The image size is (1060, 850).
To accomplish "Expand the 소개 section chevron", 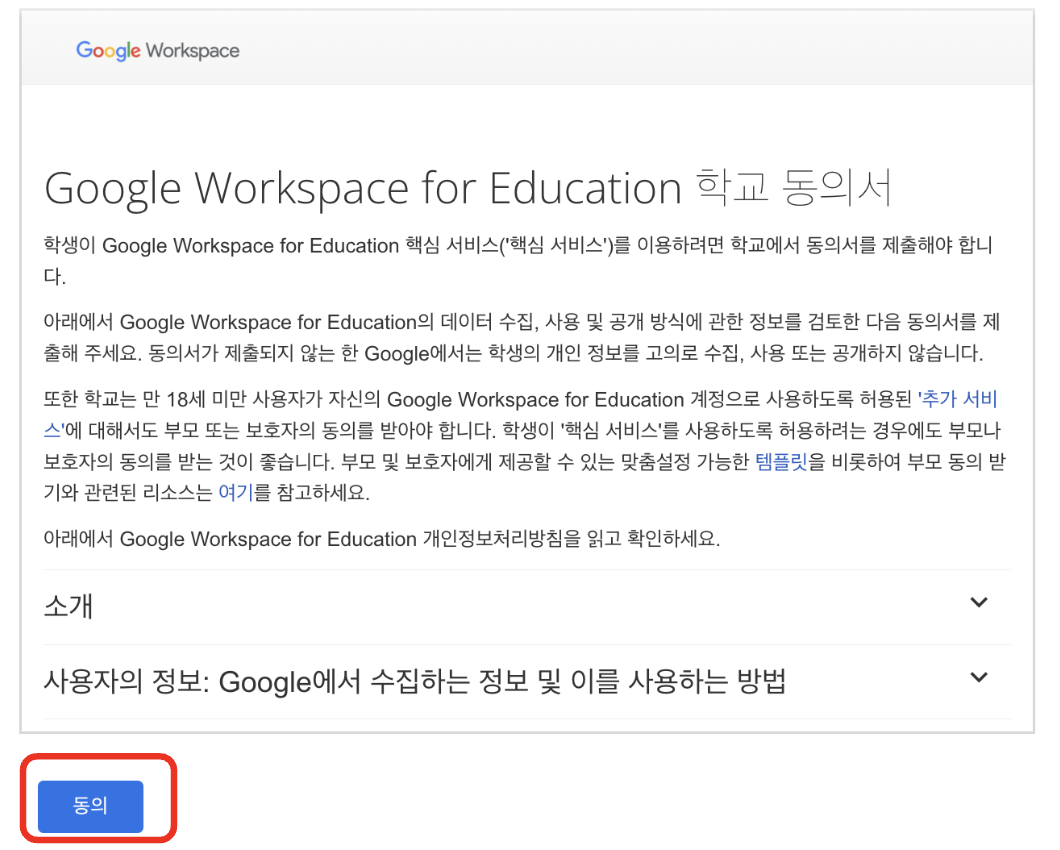I will (x=978, y=602).
